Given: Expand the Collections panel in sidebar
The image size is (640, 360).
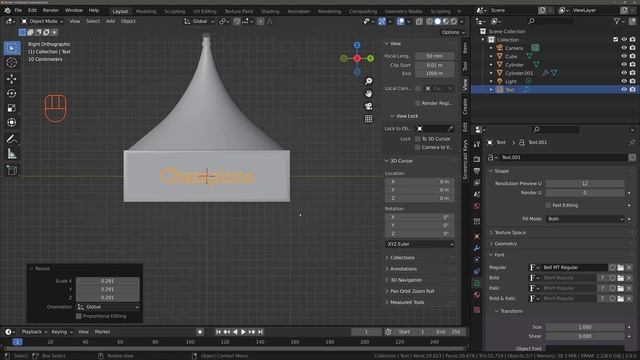Looking at the screenshot, I should pyautogui.click(x=402, y=258).
